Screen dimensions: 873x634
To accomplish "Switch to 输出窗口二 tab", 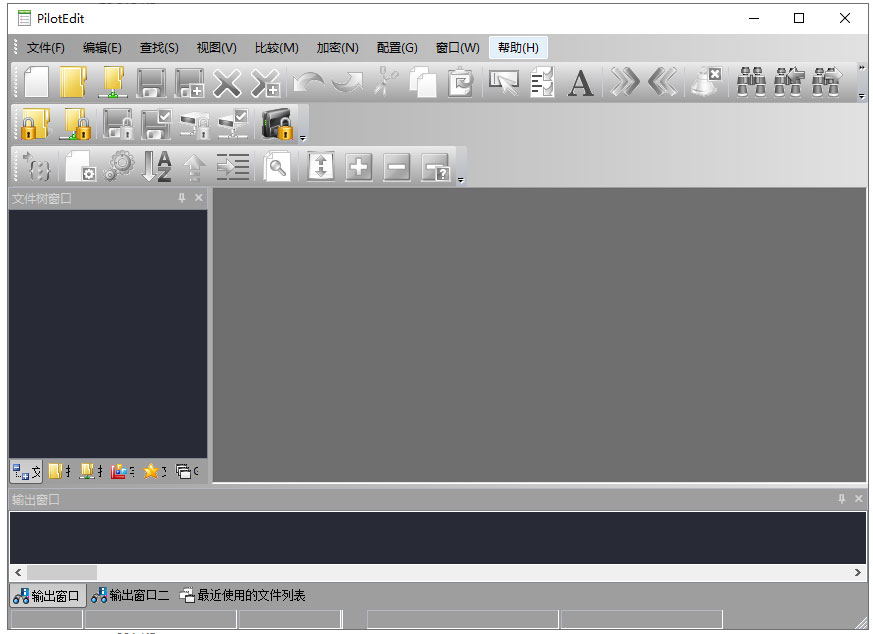I will point(130,596).
